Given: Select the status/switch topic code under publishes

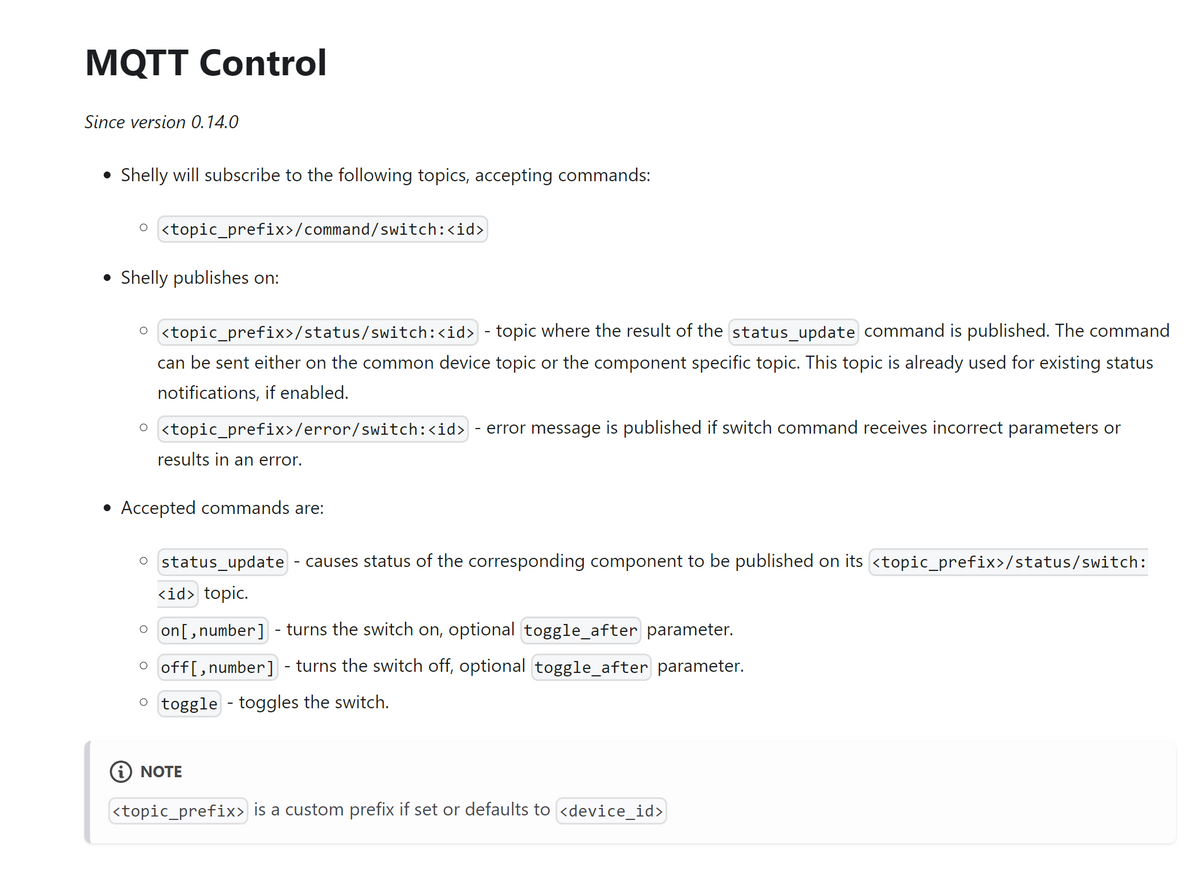Looking at the screenshot, I should tap(317, 331).
